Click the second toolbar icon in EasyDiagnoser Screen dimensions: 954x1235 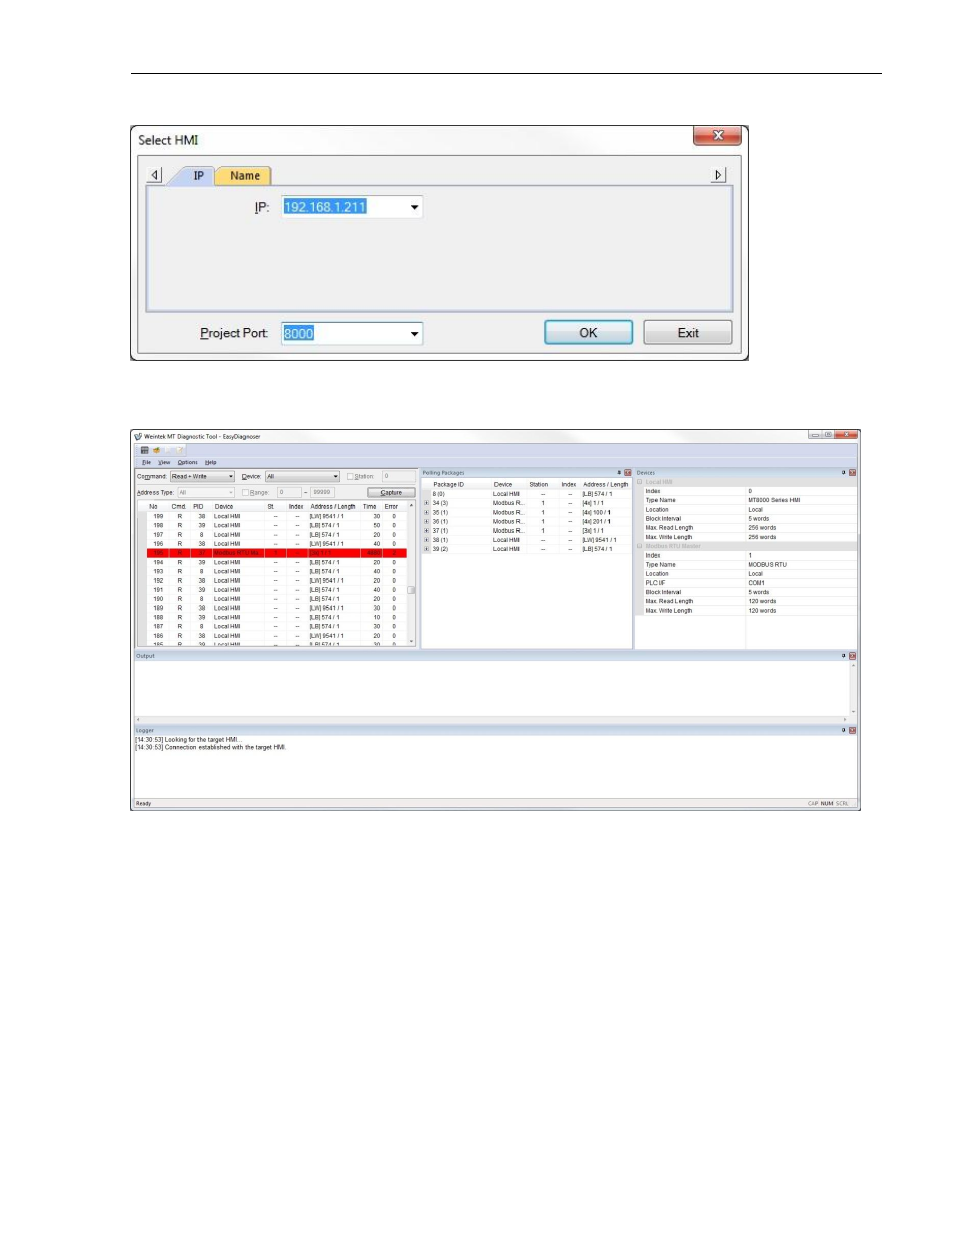156,450
